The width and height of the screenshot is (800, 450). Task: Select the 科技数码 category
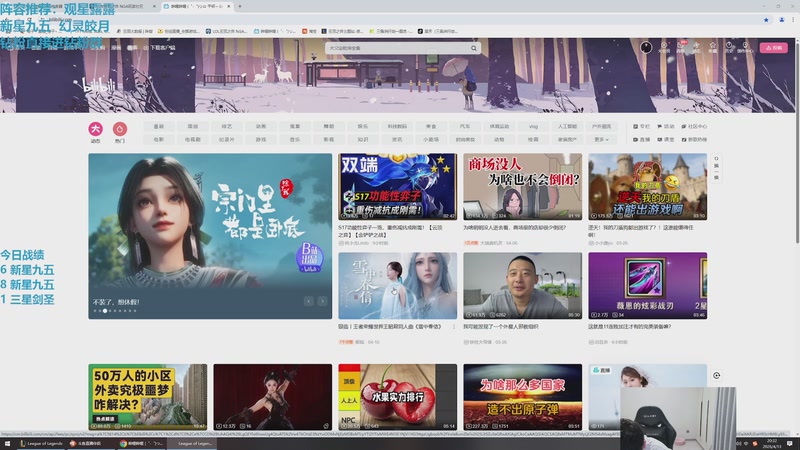(x=397, y=126)
